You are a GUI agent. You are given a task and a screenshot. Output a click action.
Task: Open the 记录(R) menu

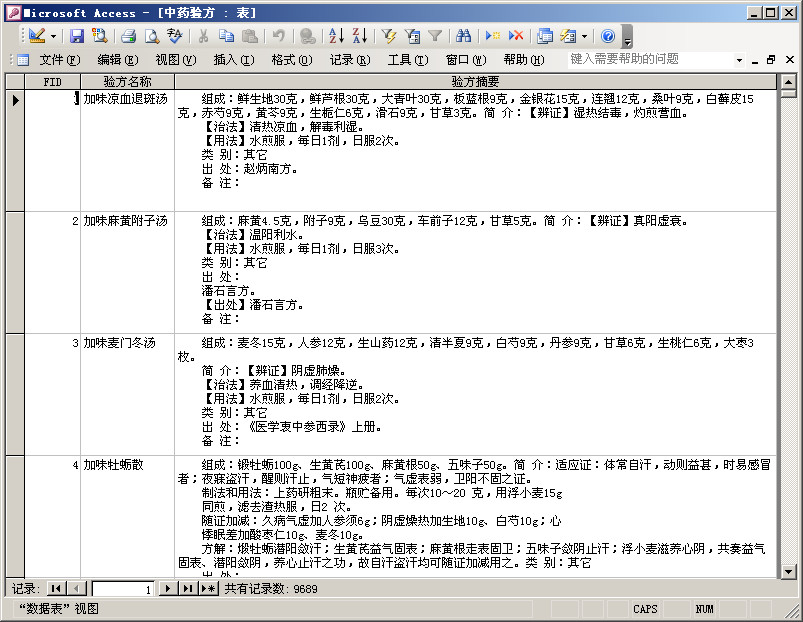350,60
